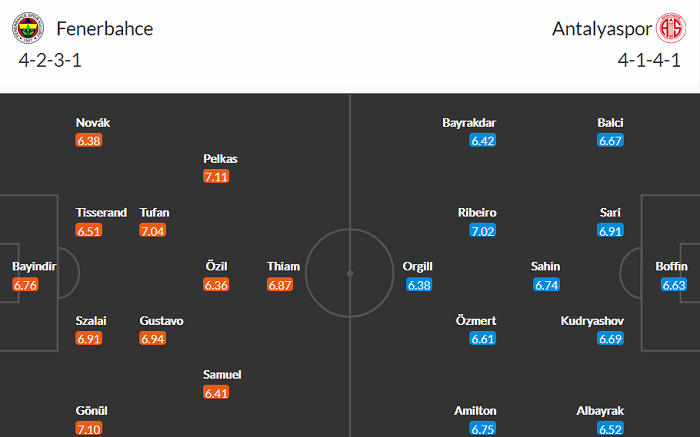This screenshot has width=700, height=437.
Task: Select goalkeeper Bayindir
Action: pyautogui.click(x=32, y=267)
